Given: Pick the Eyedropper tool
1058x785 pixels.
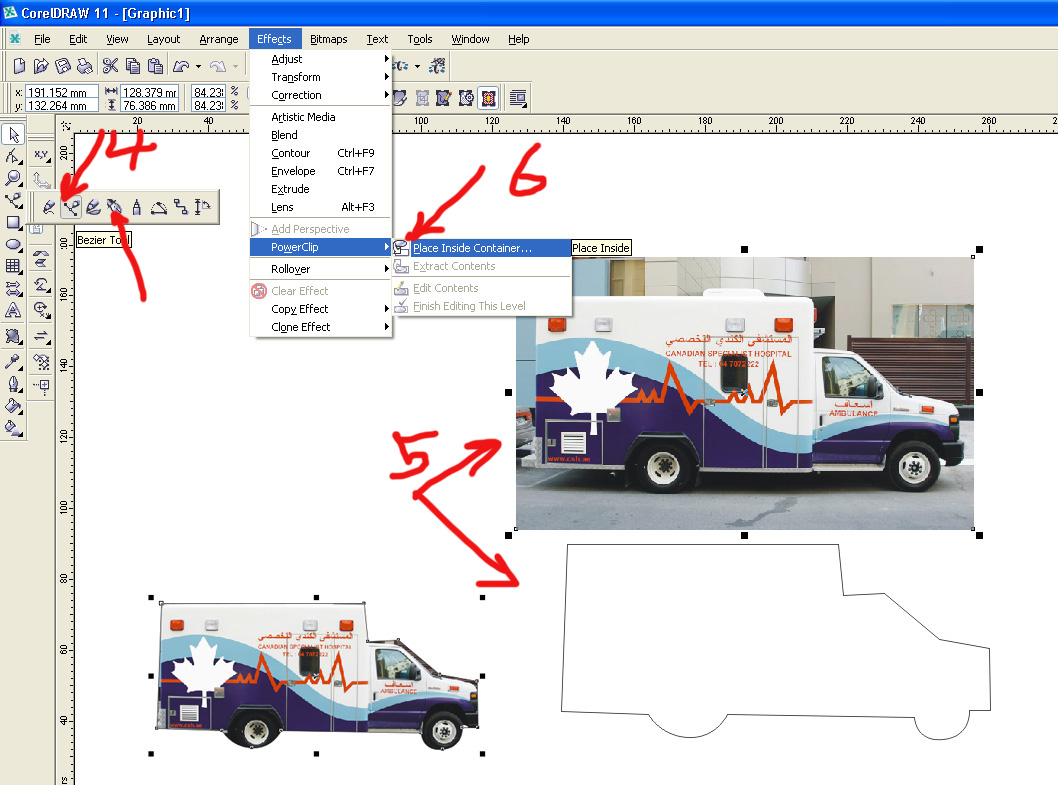Looking at the screenshot, I should point(13,362).
